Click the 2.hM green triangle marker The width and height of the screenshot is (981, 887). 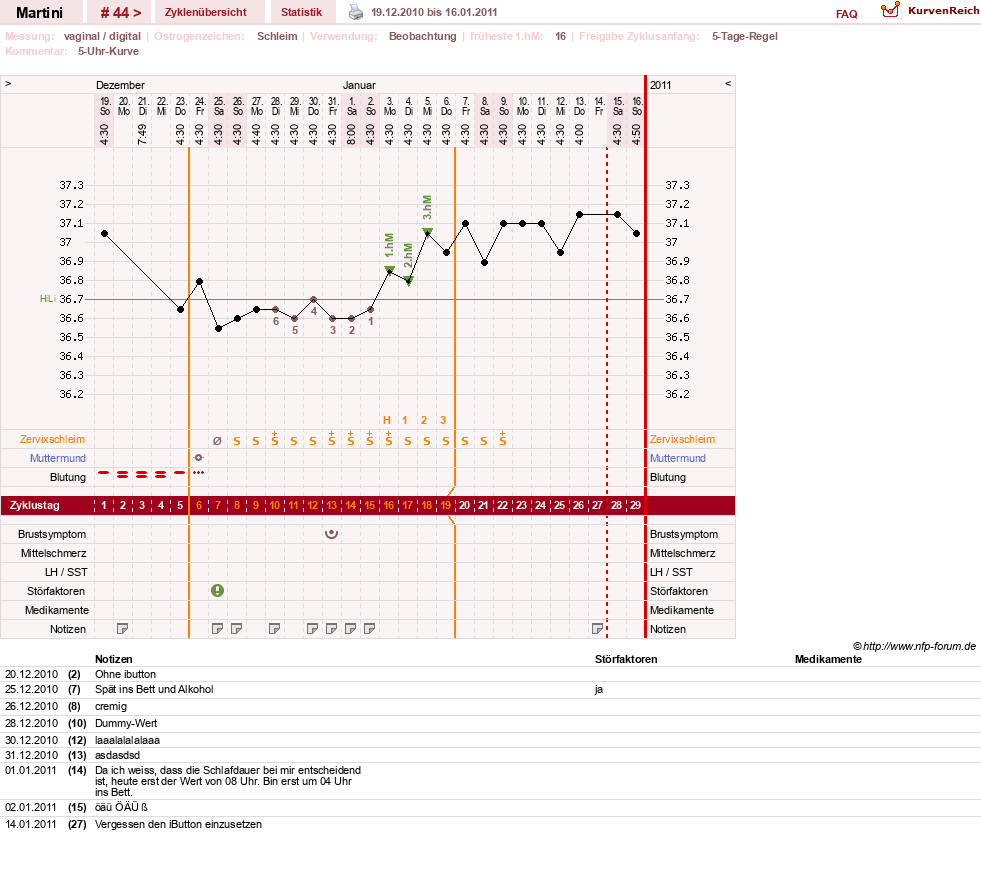409,281
